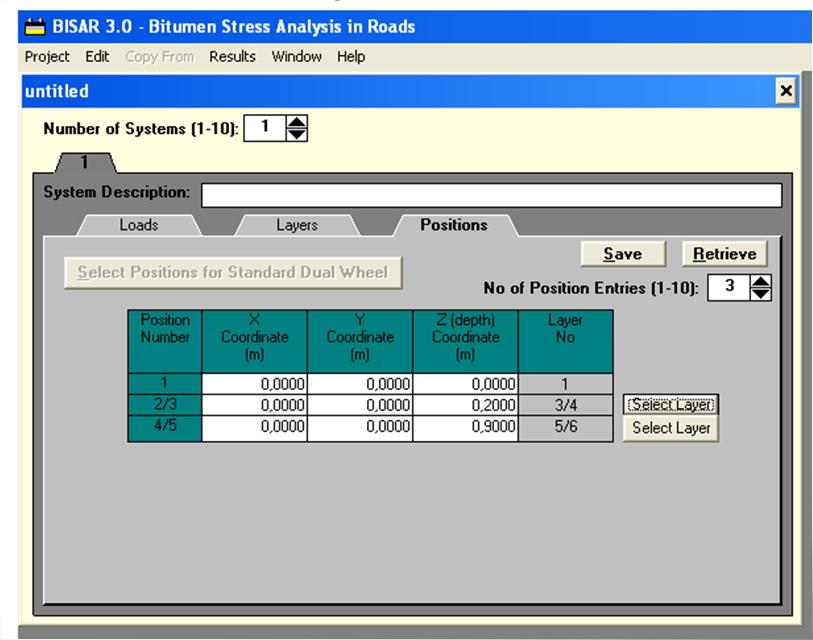Decrease No of Position Entries down arrow
Image resolution: width=813 pixels, height=640 pixels.
761,294
